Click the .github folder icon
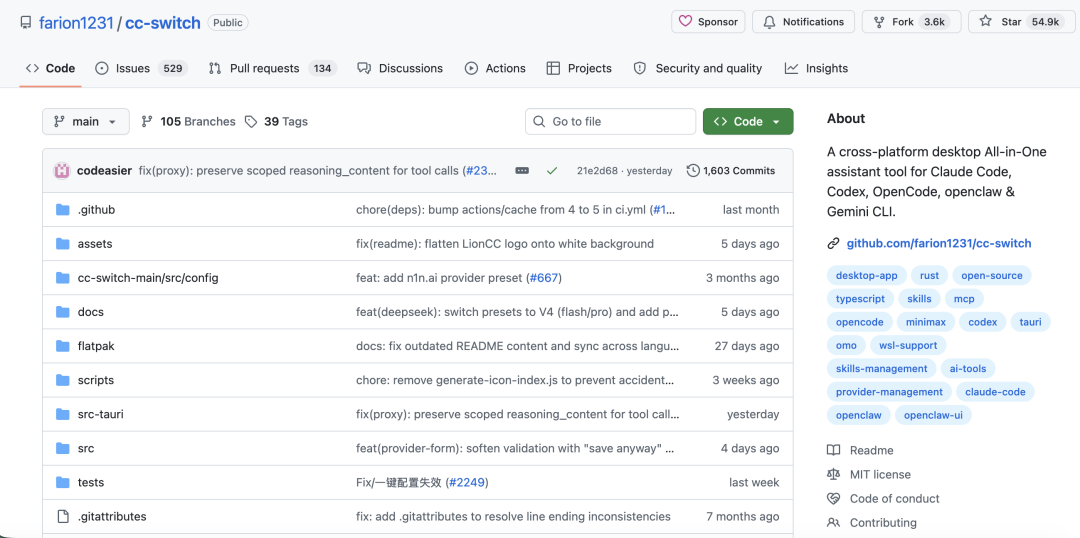The width and height of the screenshot is (1080, 538). coord(63,209)
